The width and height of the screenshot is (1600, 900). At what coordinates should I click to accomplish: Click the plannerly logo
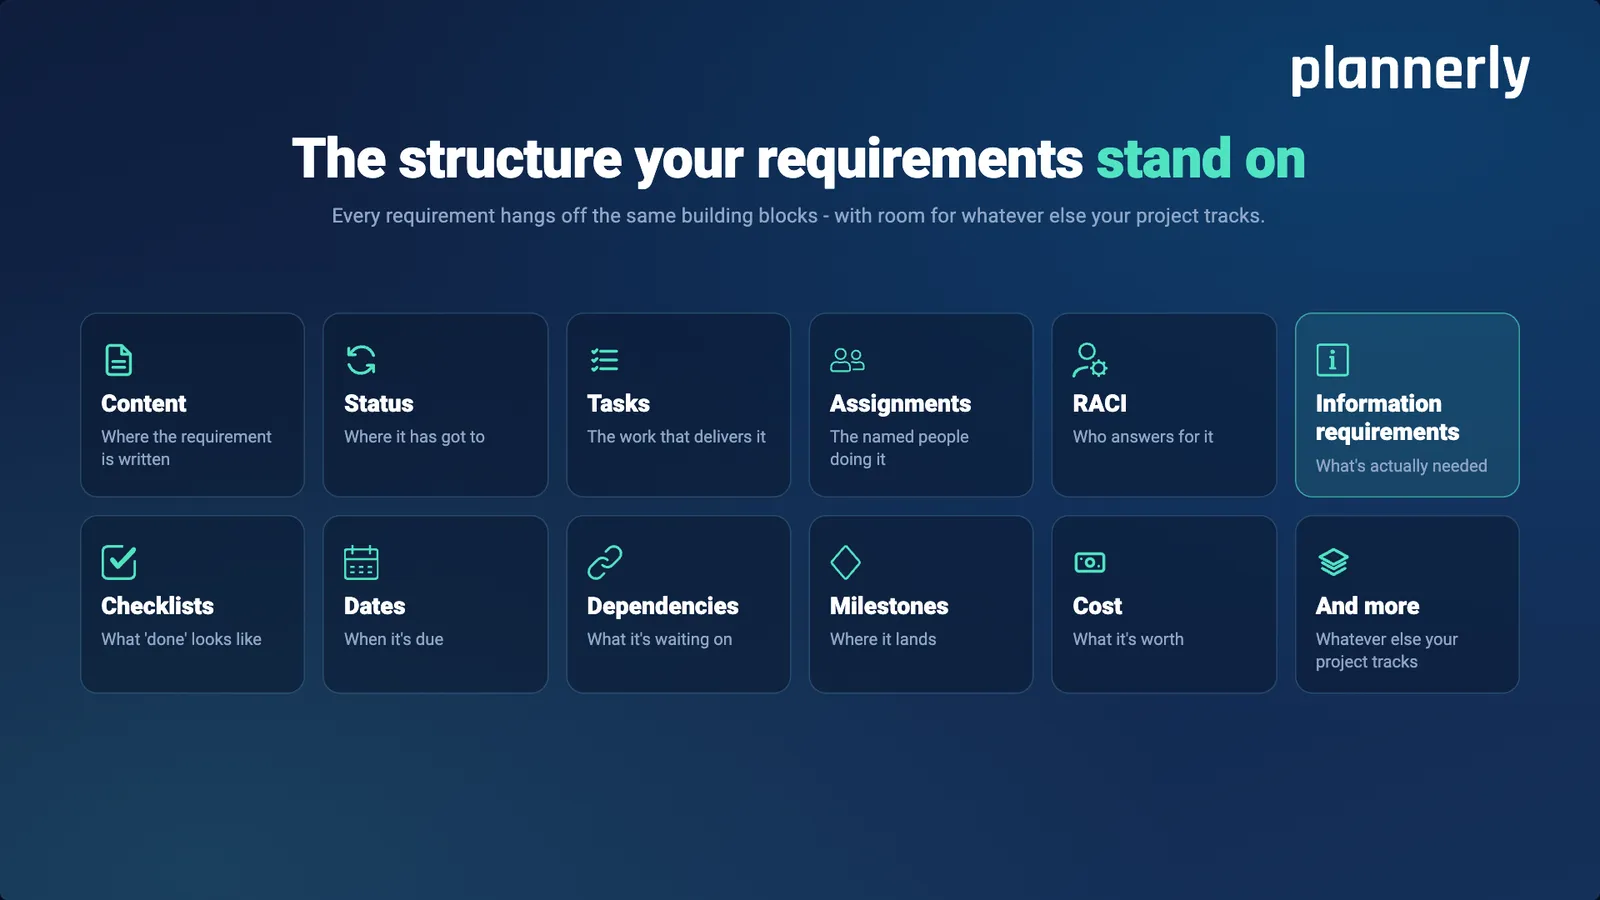(1410, 70)
